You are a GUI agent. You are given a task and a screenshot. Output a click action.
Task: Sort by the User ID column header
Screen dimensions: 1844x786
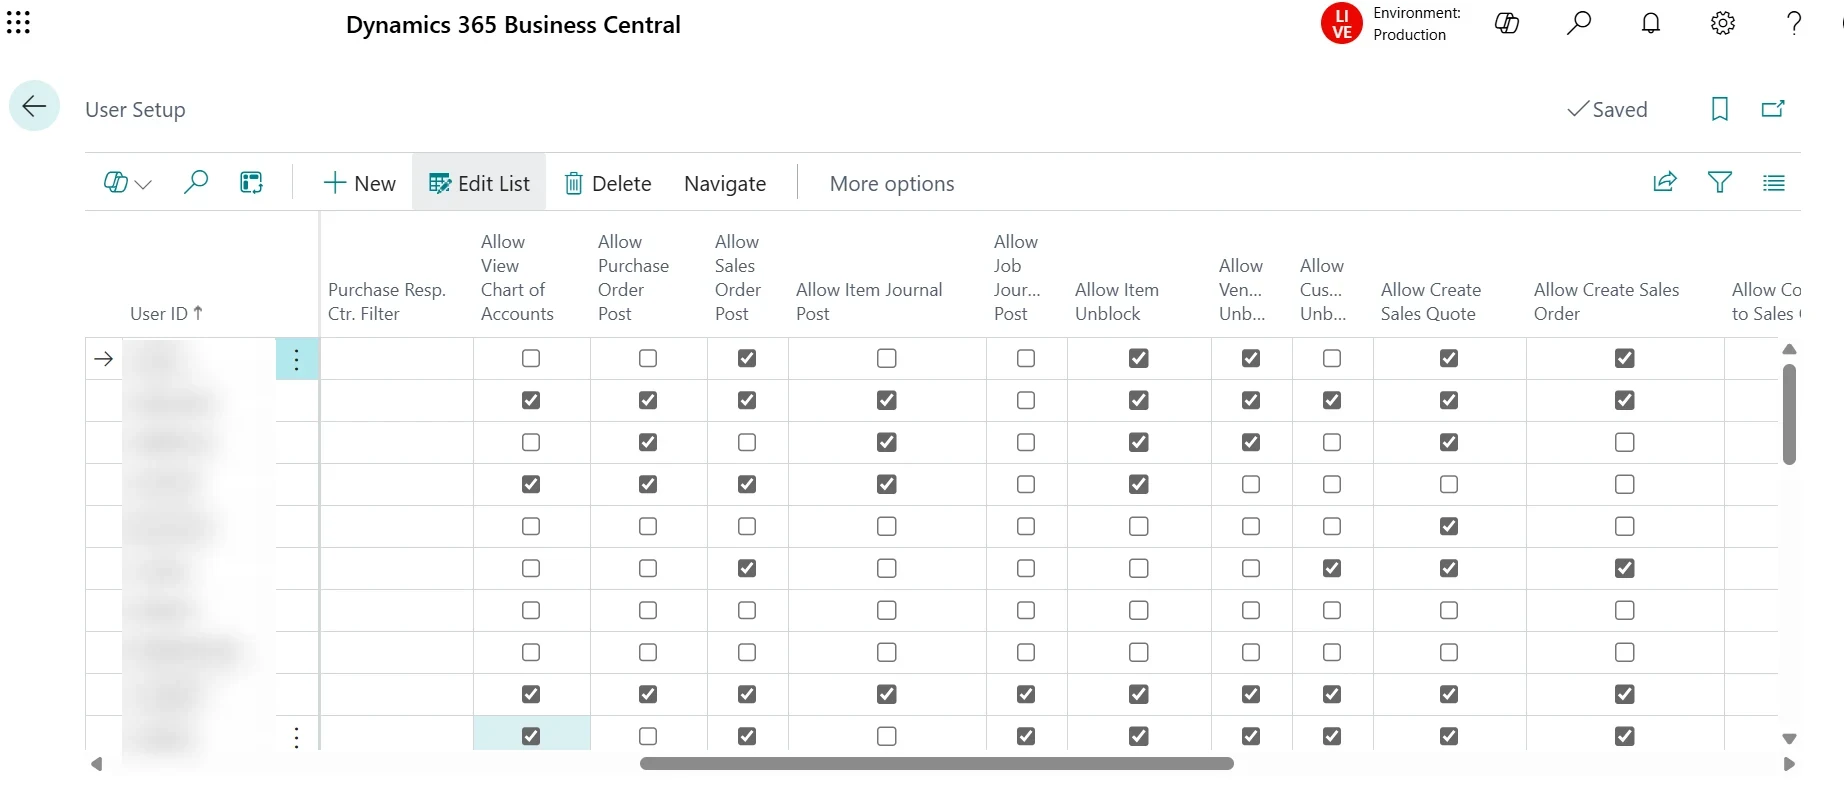point(167,313)
